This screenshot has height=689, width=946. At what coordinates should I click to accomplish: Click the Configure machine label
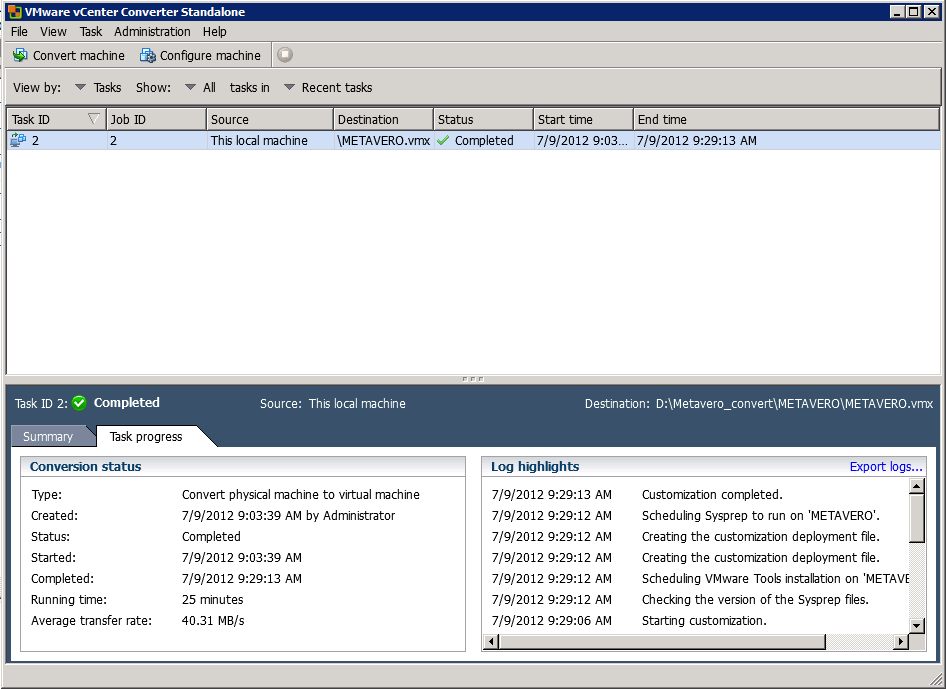(x=210, y=56)
